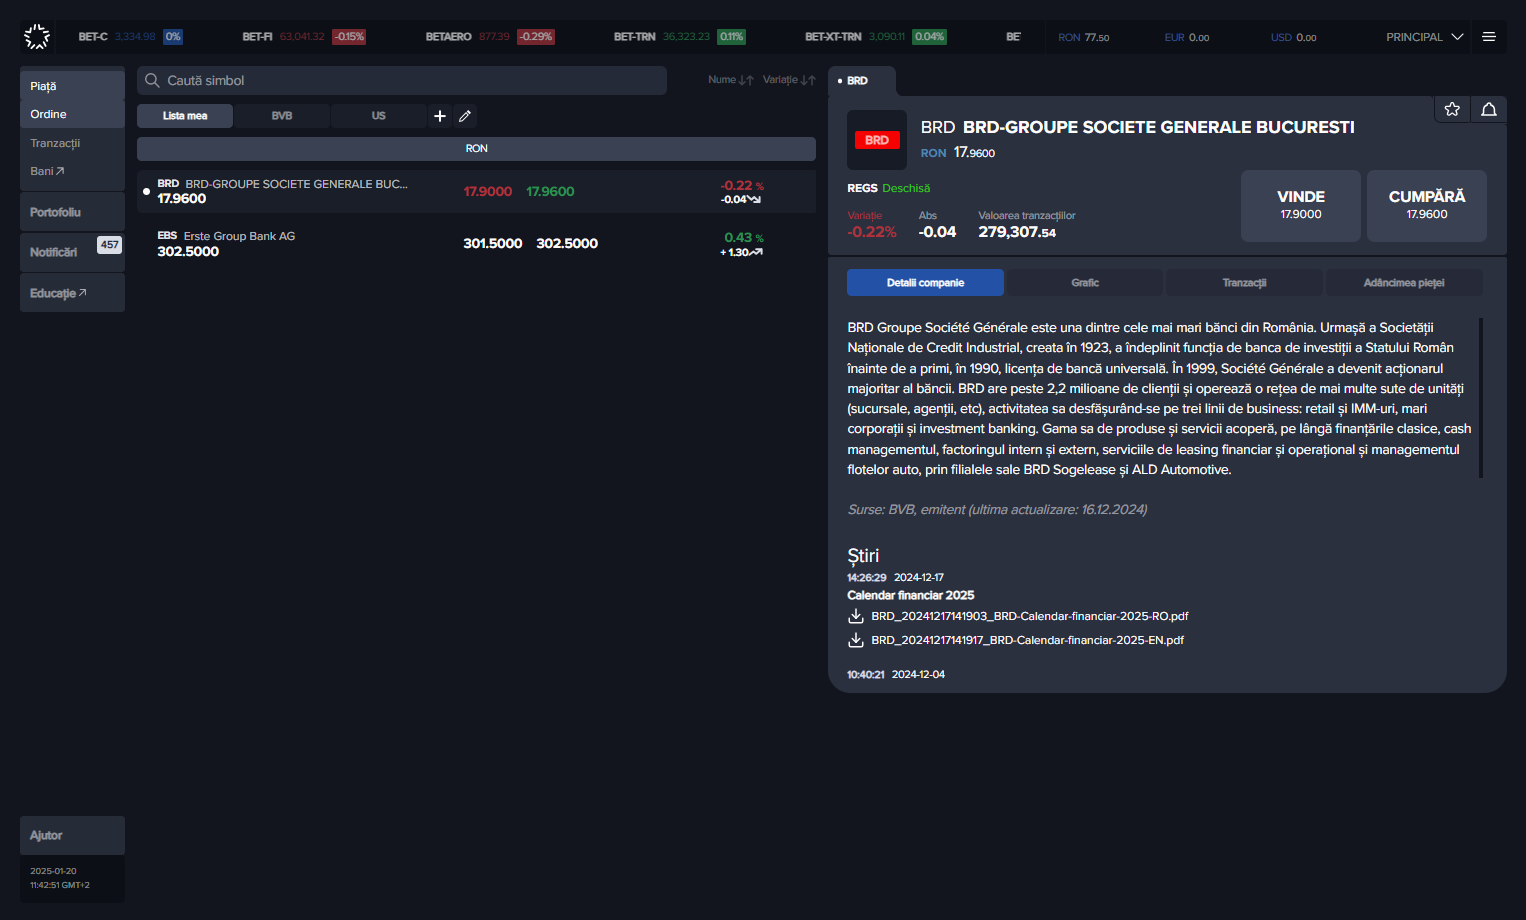Image resolution: width=1526 pixels, height=920 pixels.
Task: Switch to the US list tab
Action: 378,116
